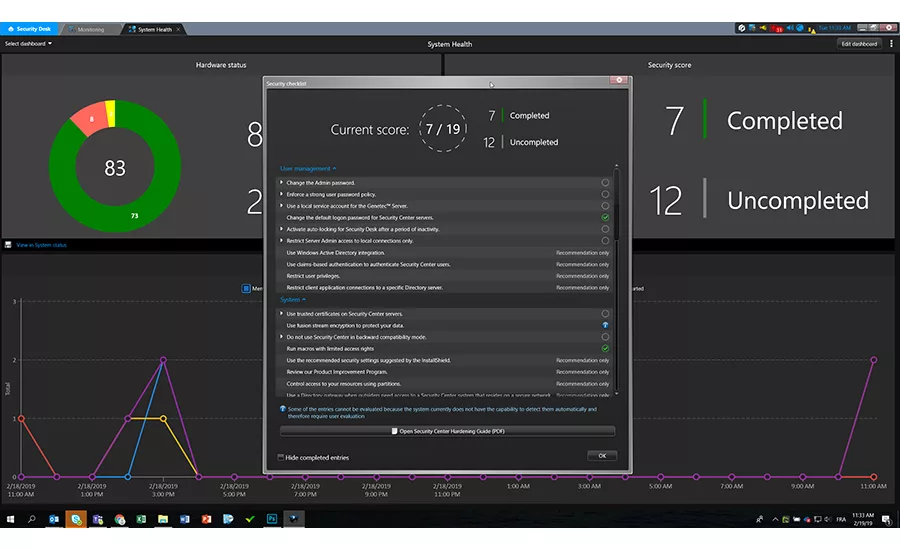Click the purple data point at 11:00 AM right end

[874, 360]
